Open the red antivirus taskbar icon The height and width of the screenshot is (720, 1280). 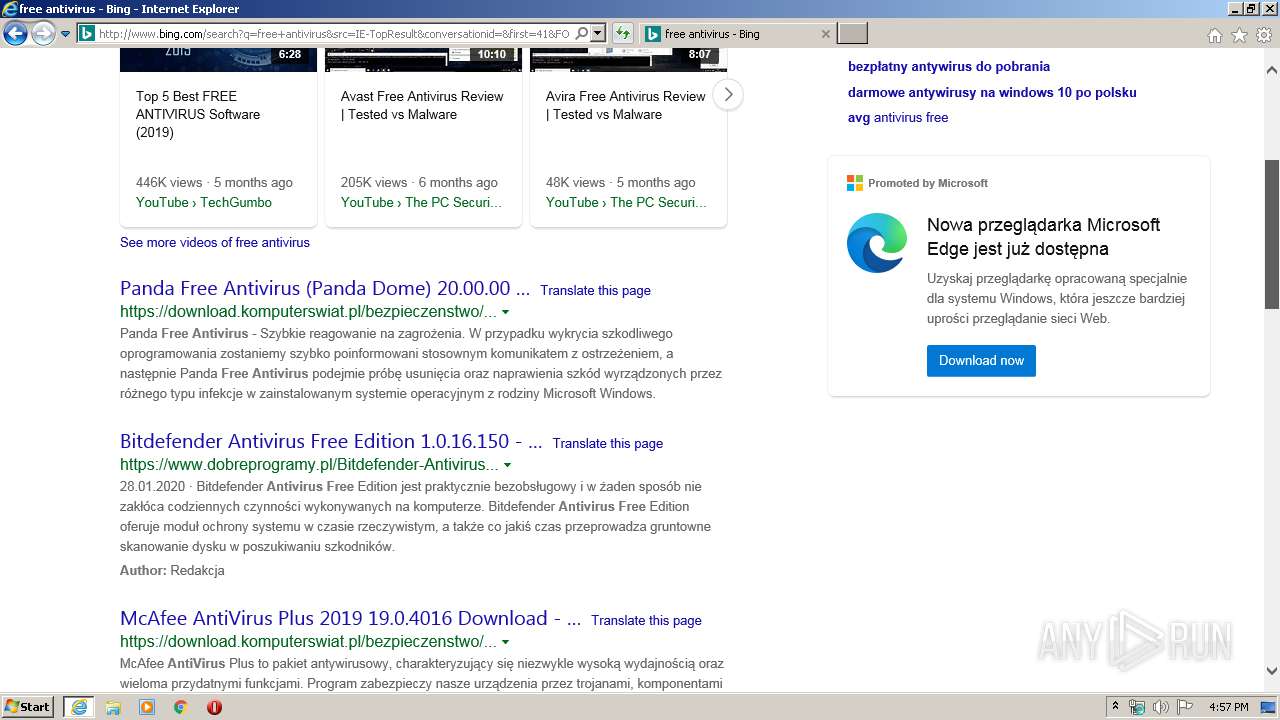pos(214,707)
